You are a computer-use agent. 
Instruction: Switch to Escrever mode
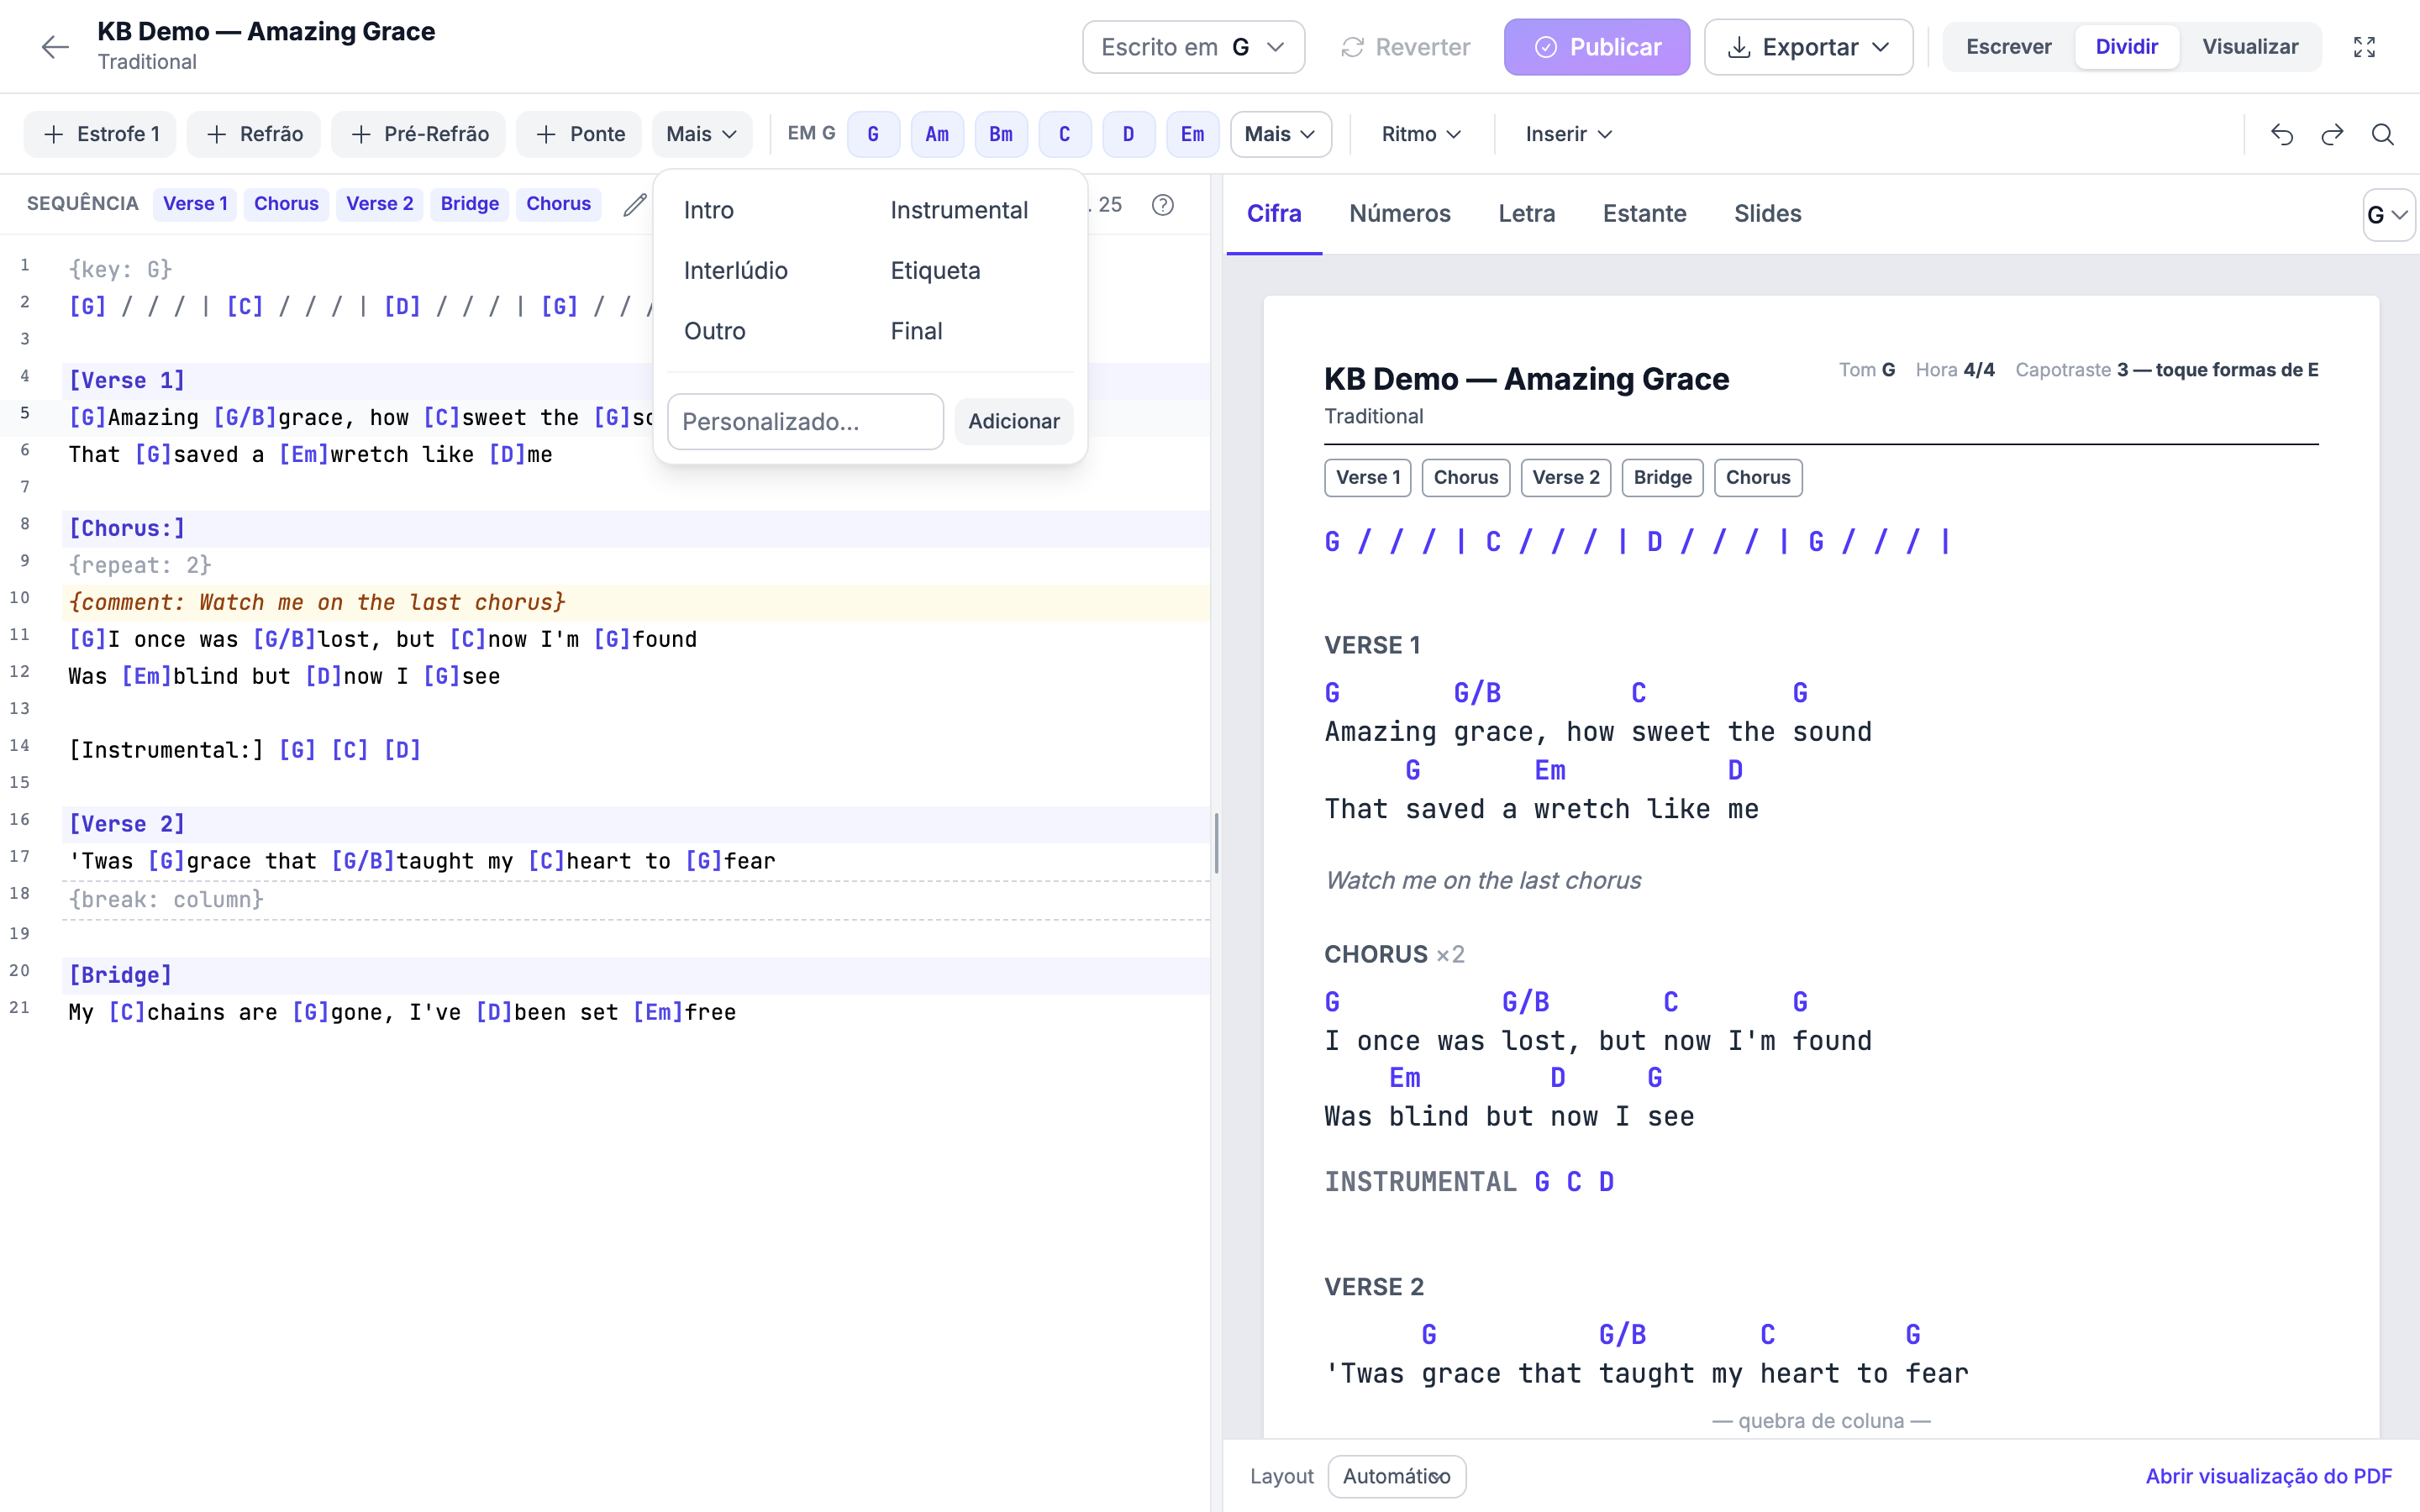click(x=2008, y=47)
